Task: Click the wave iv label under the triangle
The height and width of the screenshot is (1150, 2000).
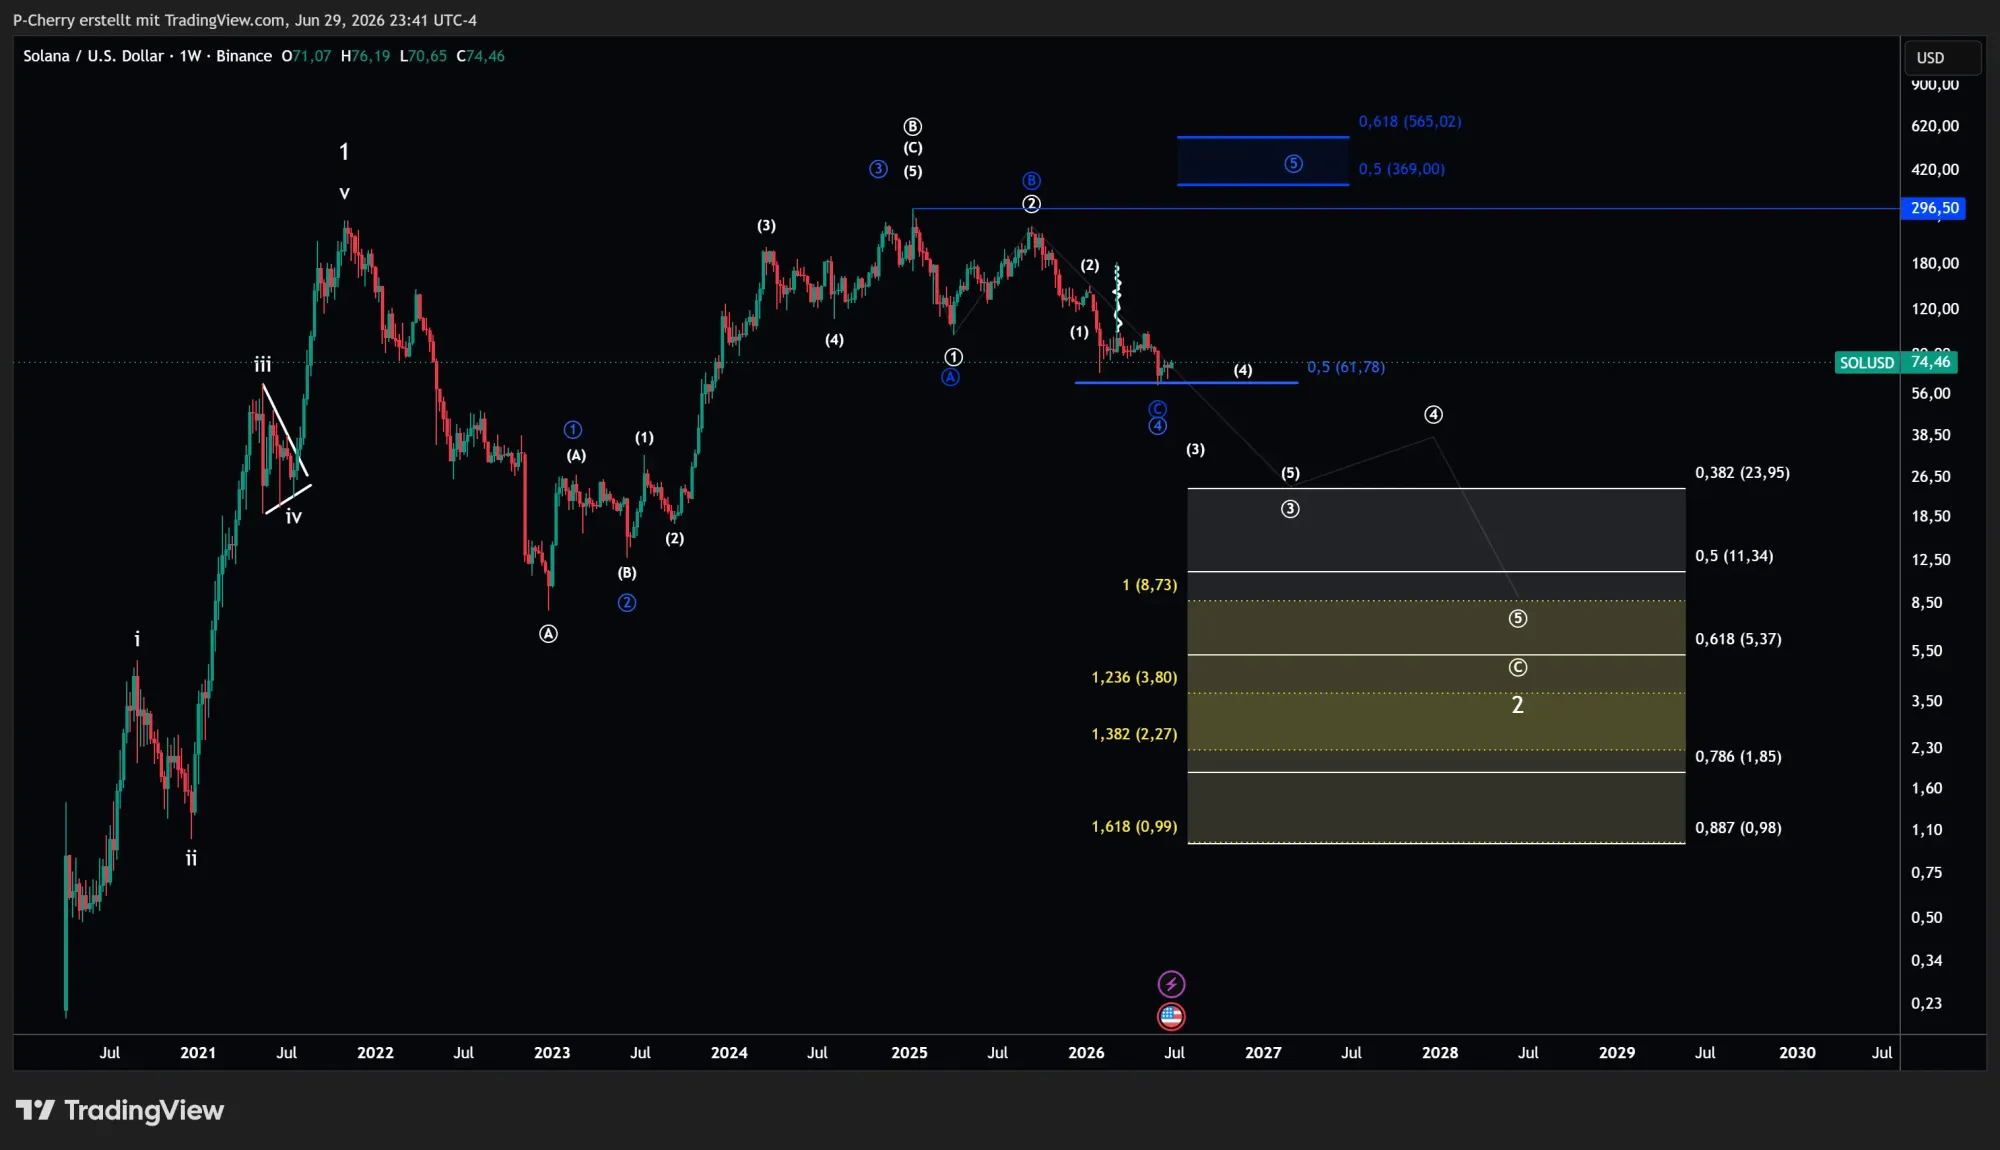Action: point(293,517)
